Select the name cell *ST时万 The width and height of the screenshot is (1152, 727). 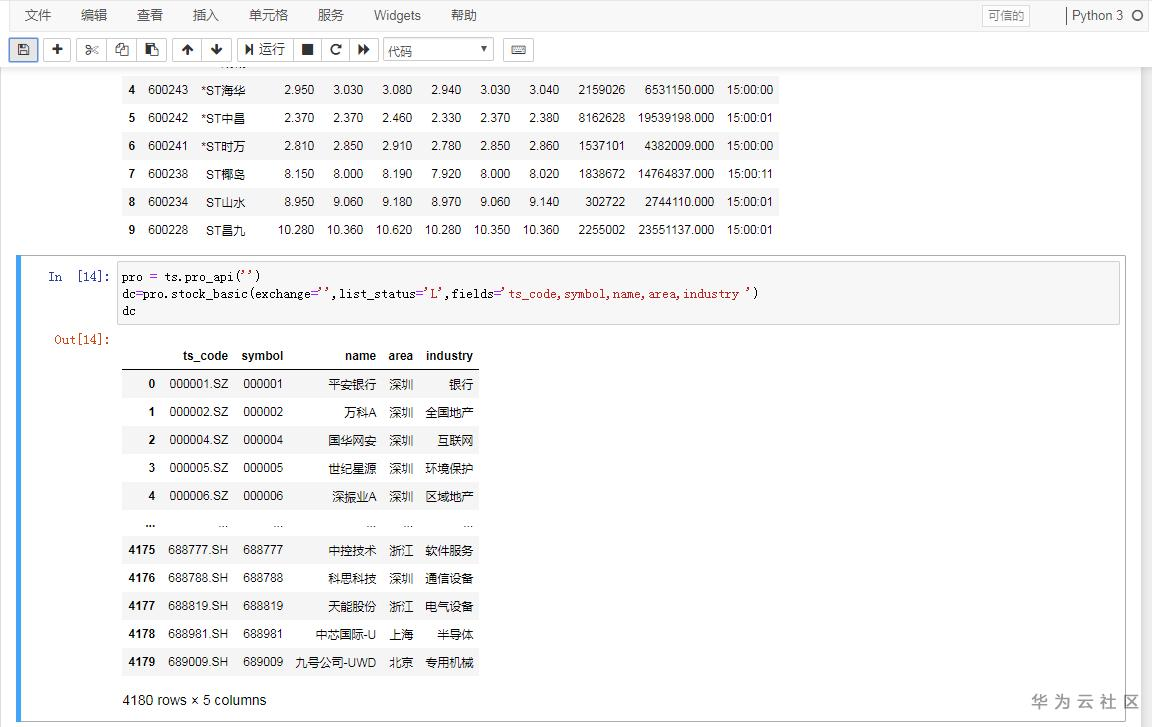[x=223, y=145]
